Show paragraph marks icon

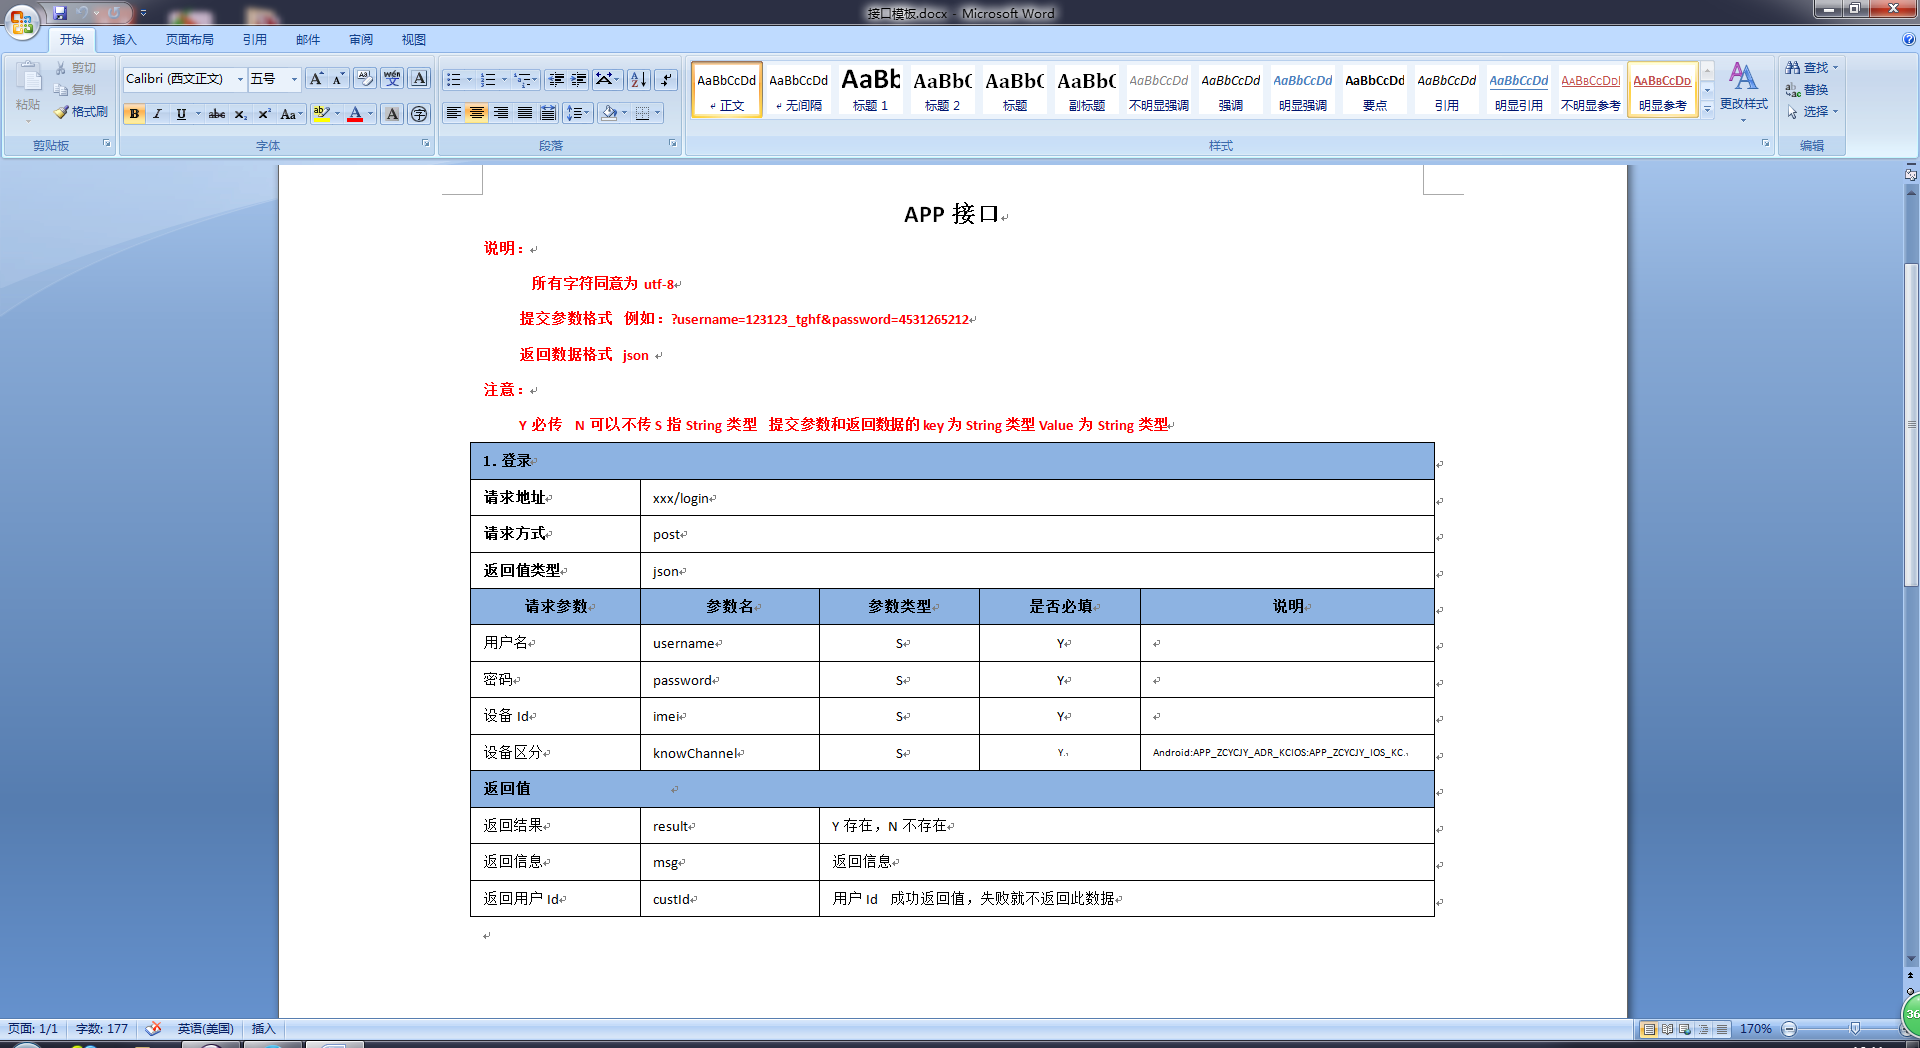666,80
